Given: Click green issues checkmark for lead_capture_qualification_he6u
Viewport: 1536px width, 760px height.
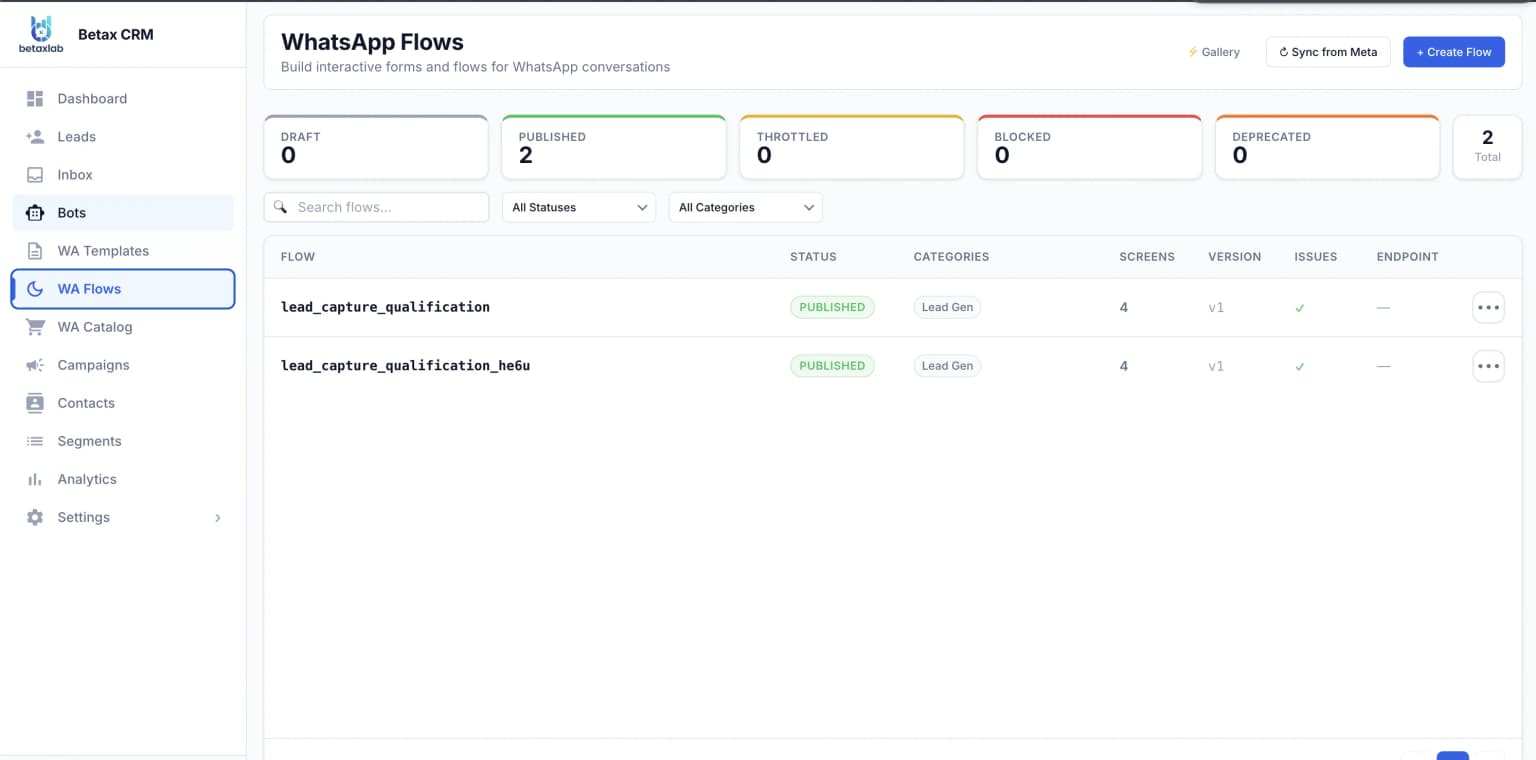Looking at the screenshot, I should click(1300, 366).
